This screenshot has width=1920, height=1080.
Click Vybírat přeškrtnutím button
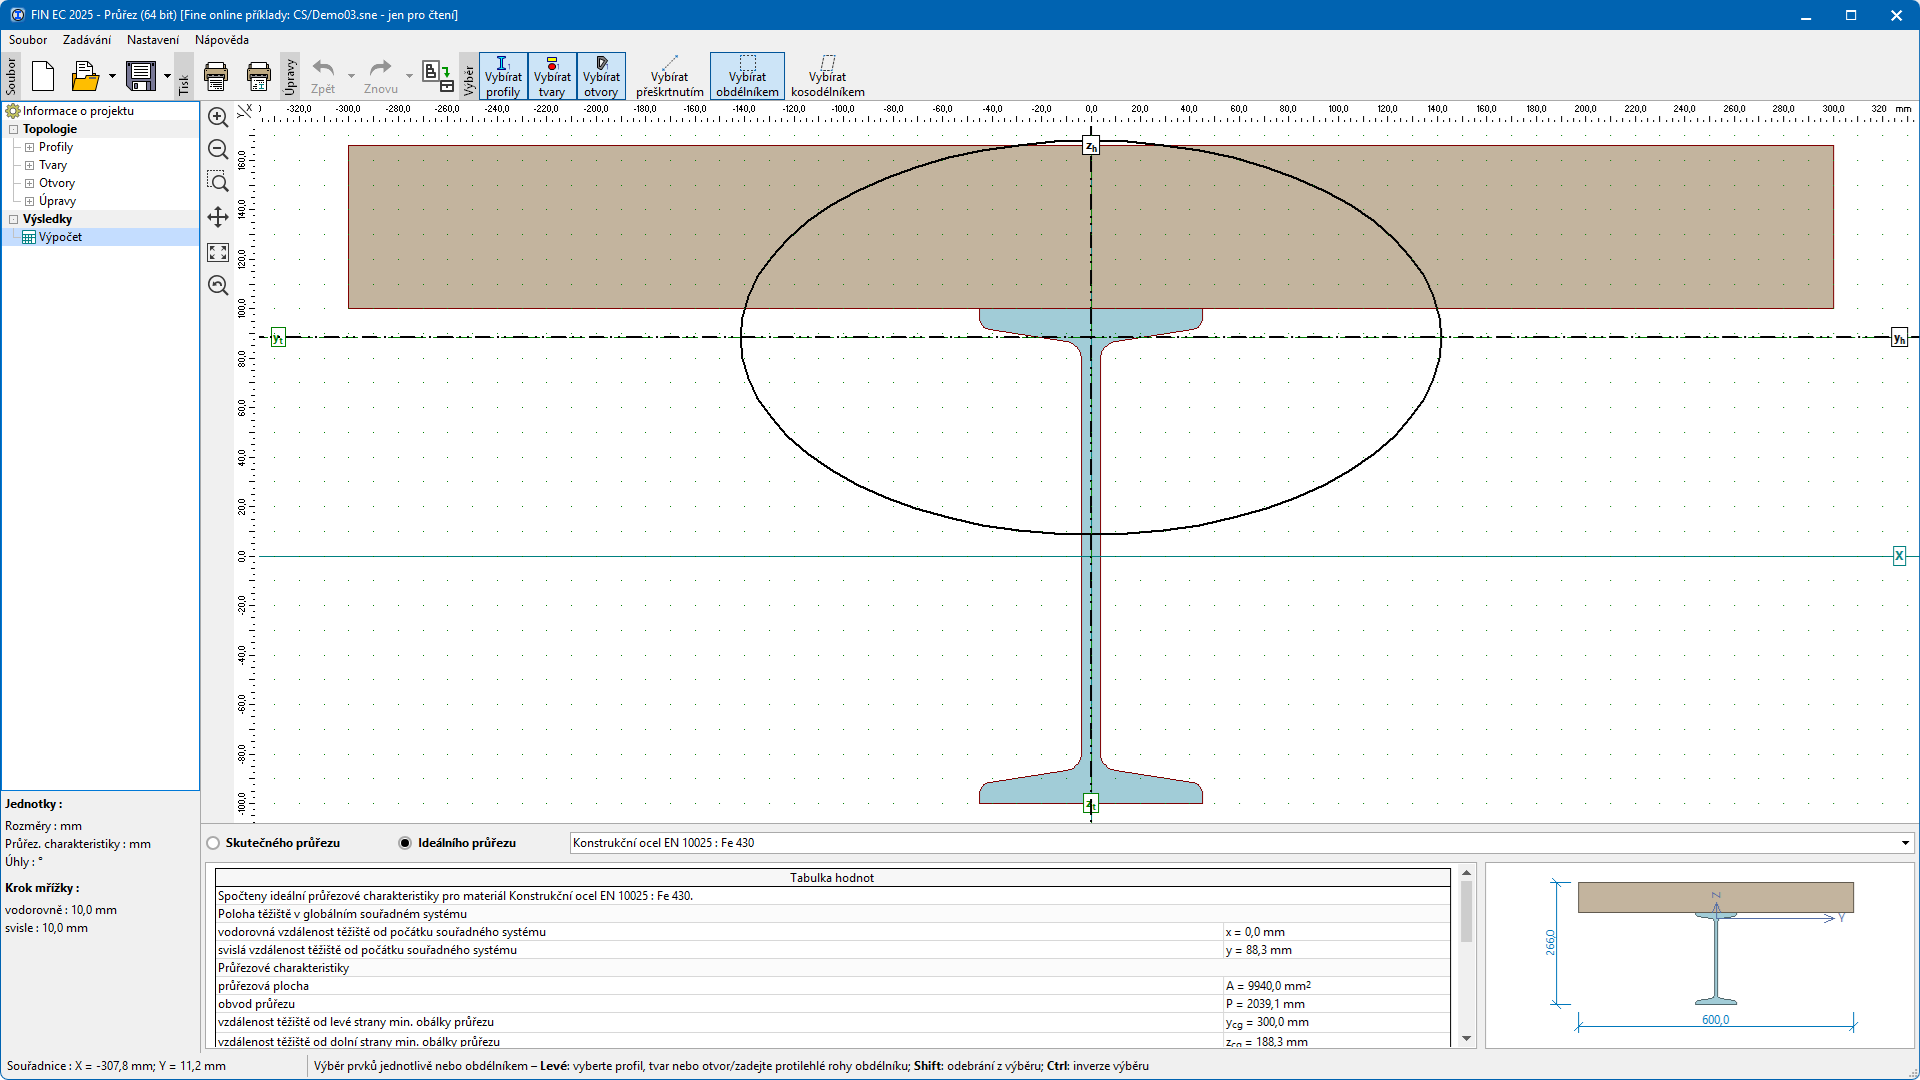pyautogui.click(x=669, y=76)
